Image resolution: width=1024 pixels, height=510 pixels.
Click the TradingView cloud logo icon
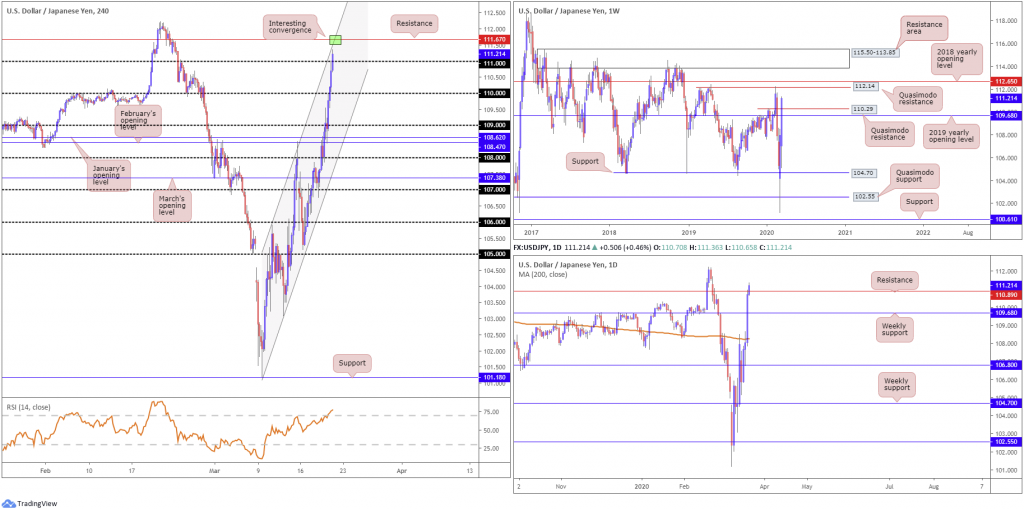click(x=8, y=503)
